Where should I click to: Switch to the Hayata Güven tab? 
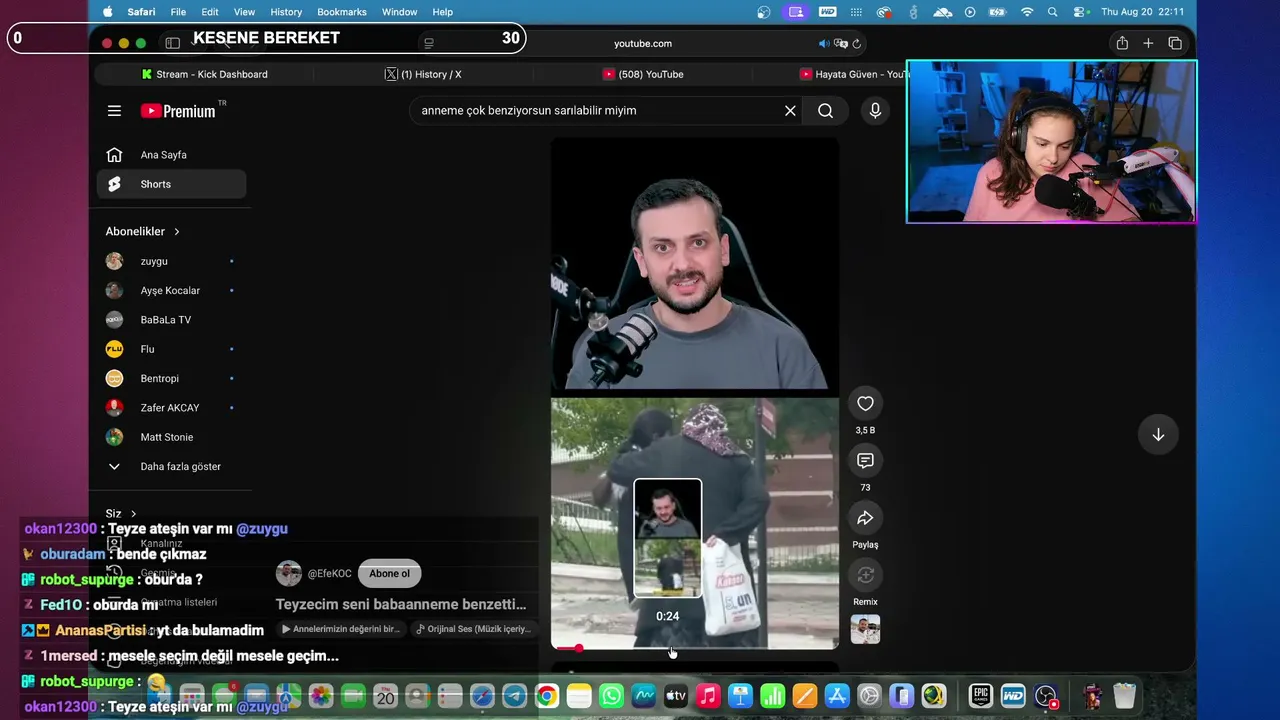tap(853, 74)
